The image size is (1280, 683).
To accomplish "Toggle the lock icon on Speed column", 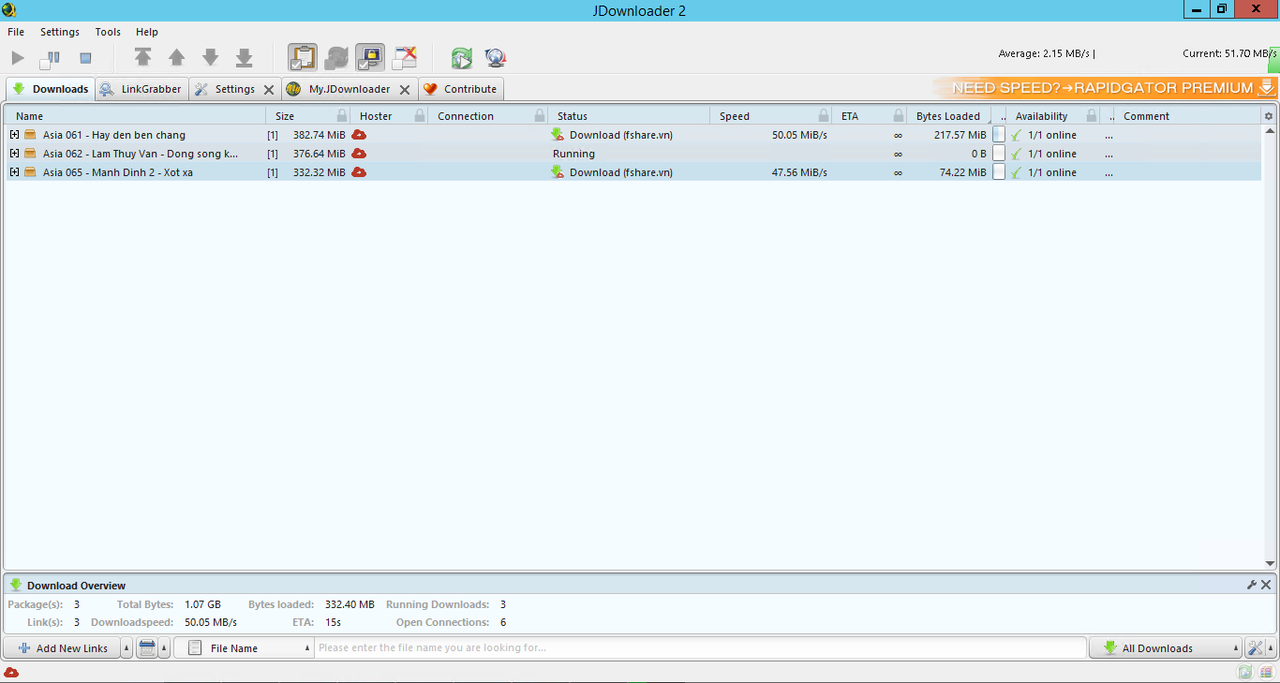I will 824,116.
